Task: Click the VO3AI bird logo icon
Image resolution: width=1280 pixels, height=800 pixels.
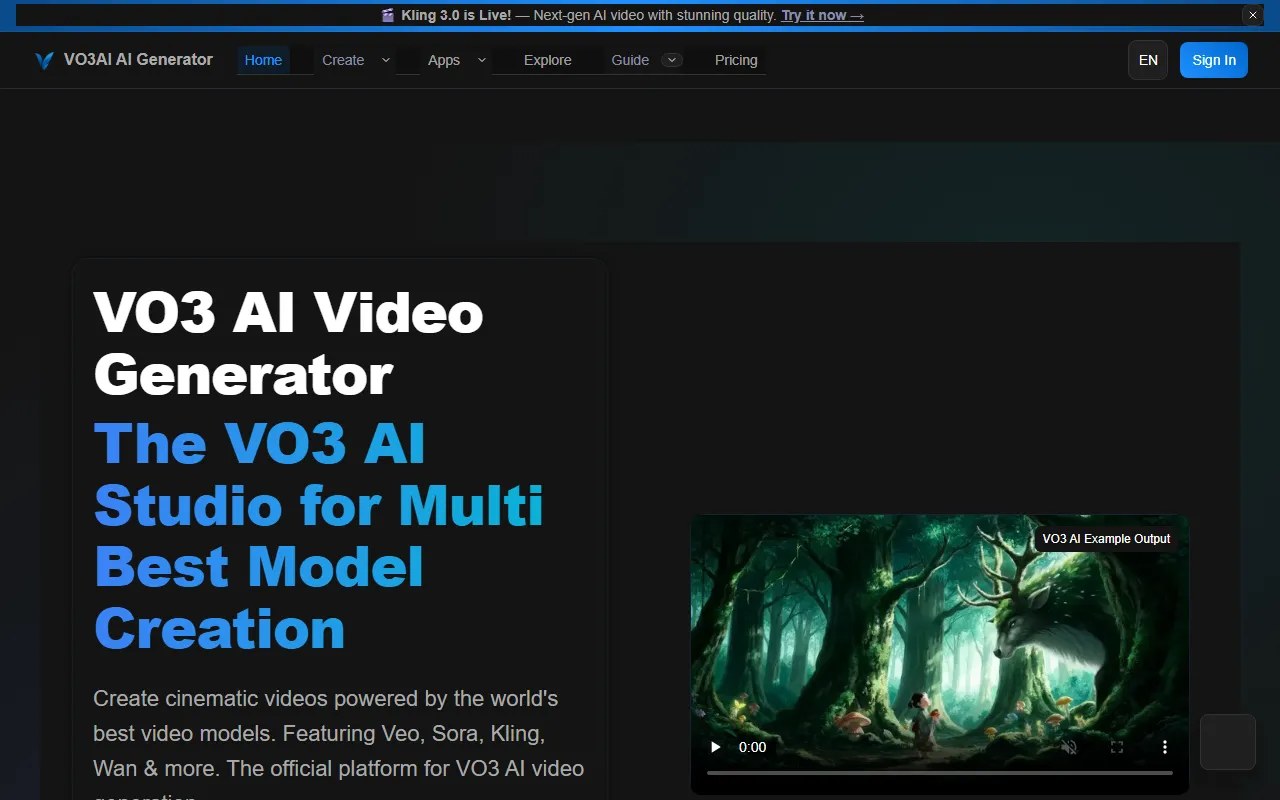Action: (x=44, y=60)
